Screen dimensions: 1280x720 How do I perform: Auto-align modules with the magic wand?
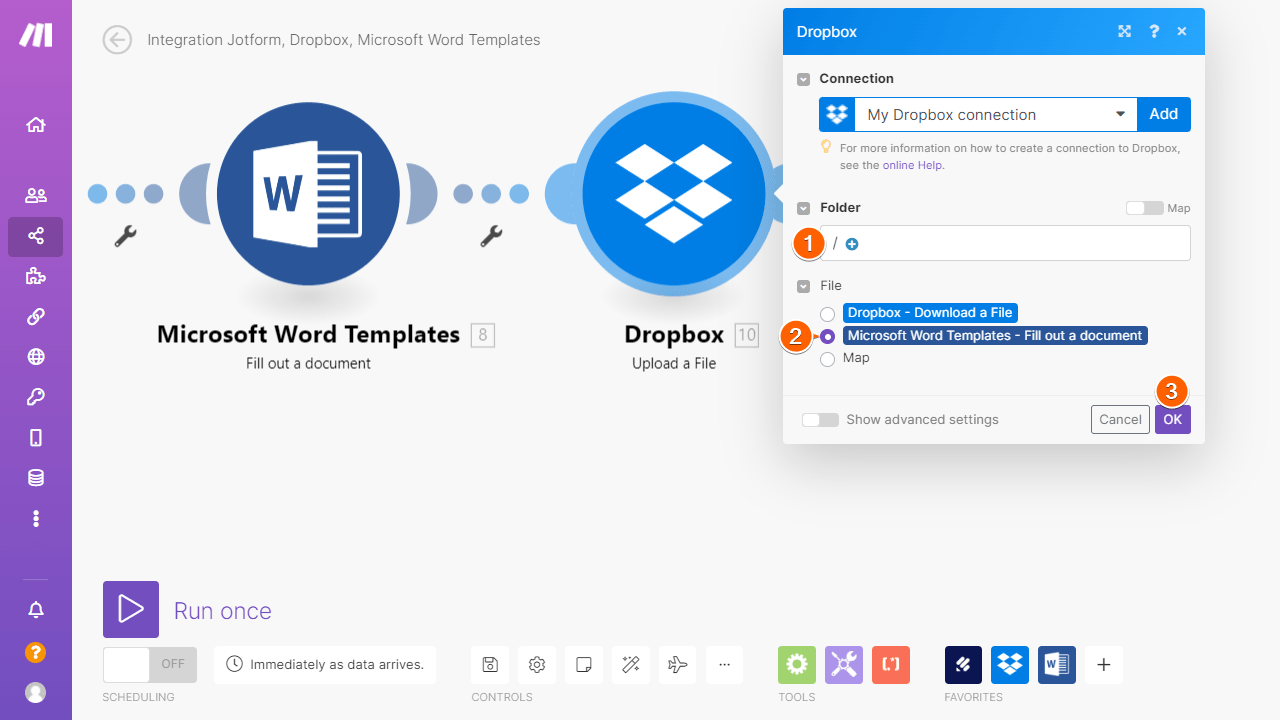[630, 664]
